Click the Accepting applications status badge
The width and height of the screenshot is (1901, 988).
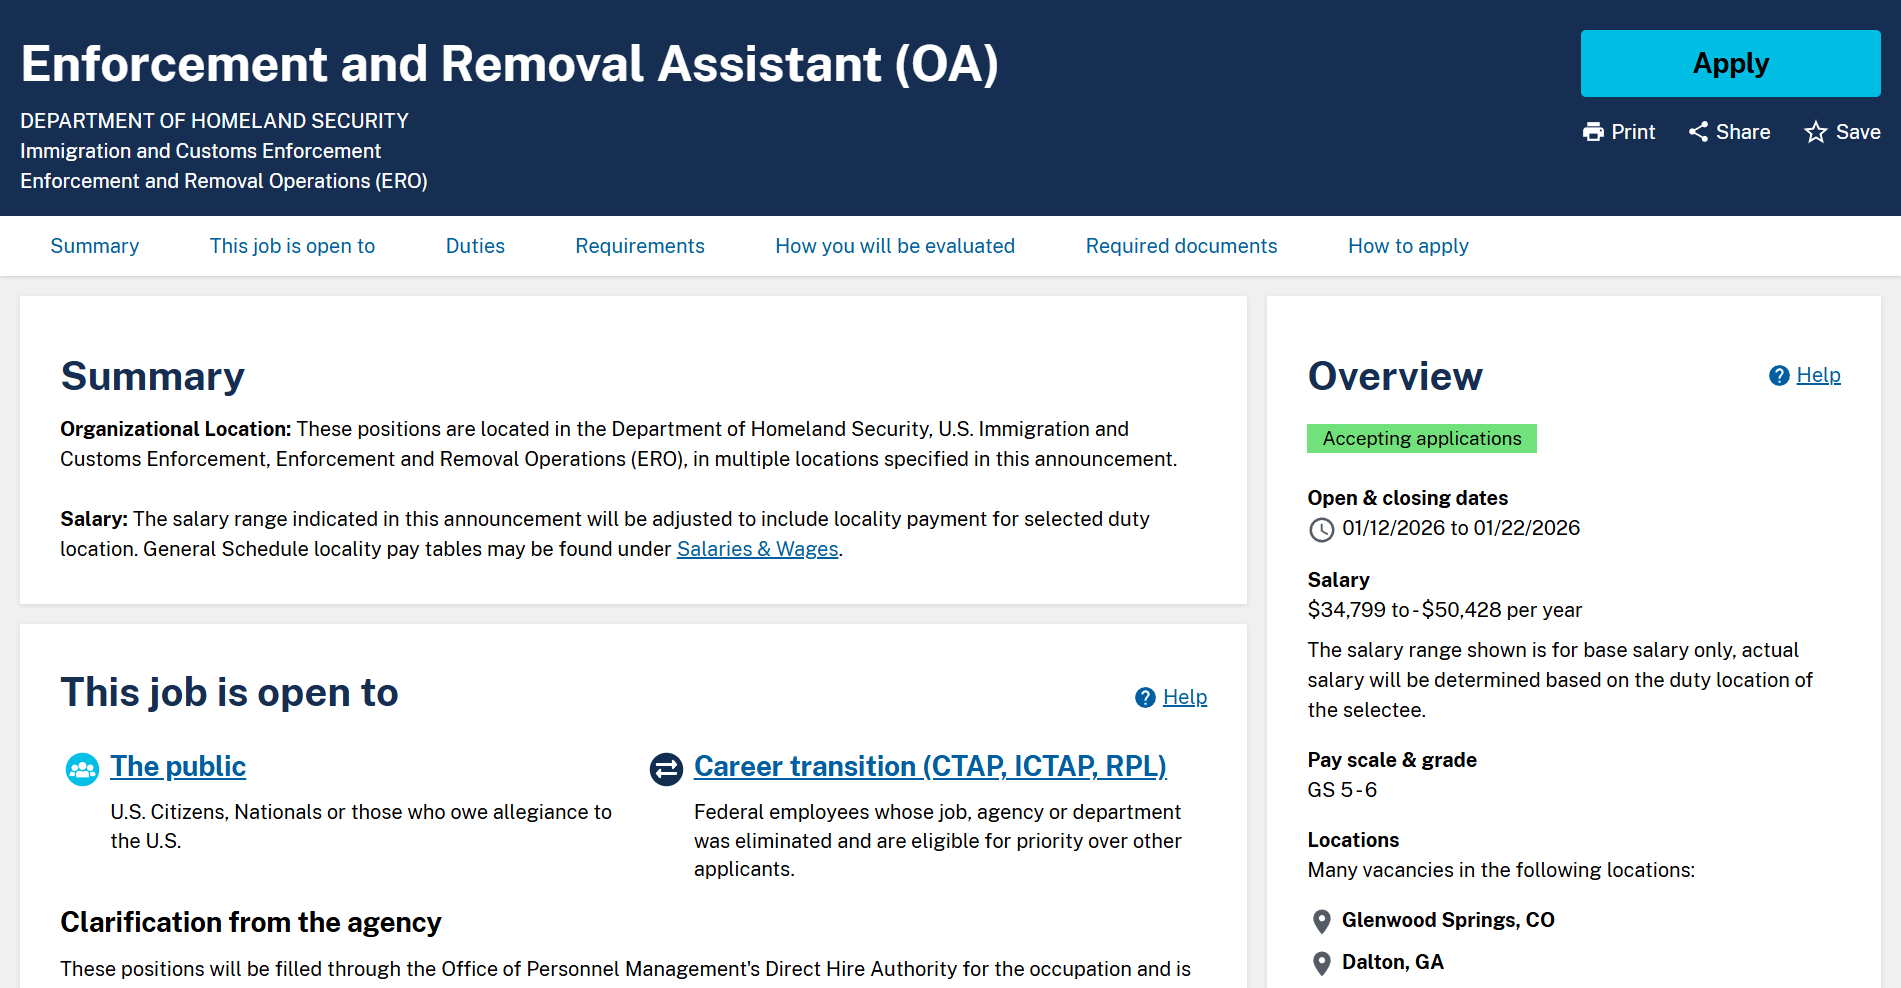pyautogui.click(x=1421, y=439)
